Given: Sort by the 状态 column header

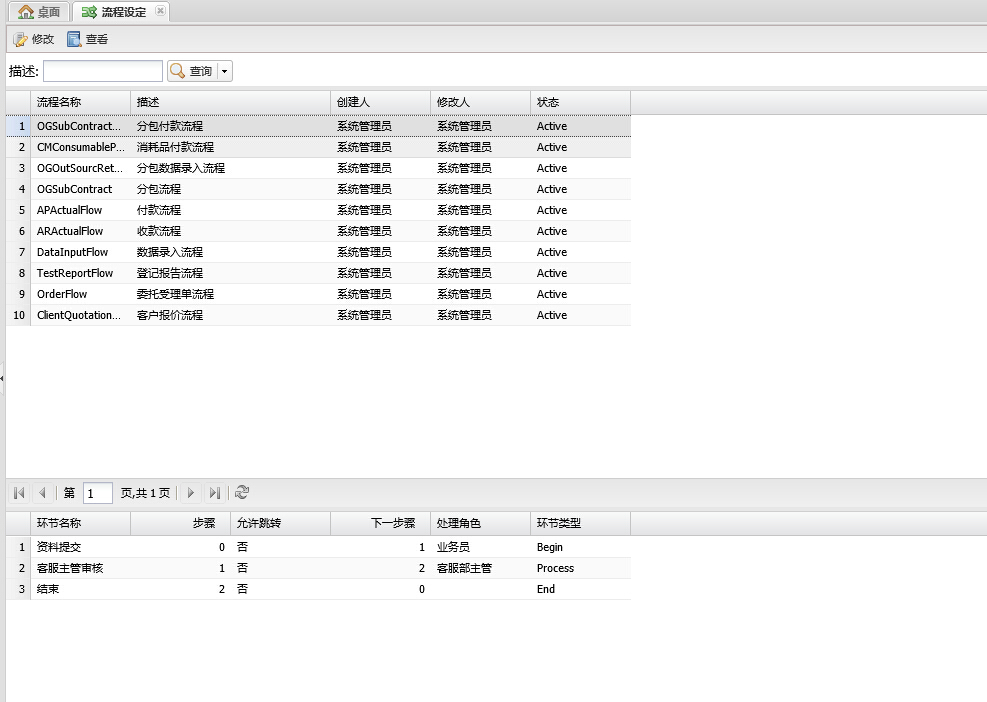Looking at the screenshot, I should [x=580, y=102].
